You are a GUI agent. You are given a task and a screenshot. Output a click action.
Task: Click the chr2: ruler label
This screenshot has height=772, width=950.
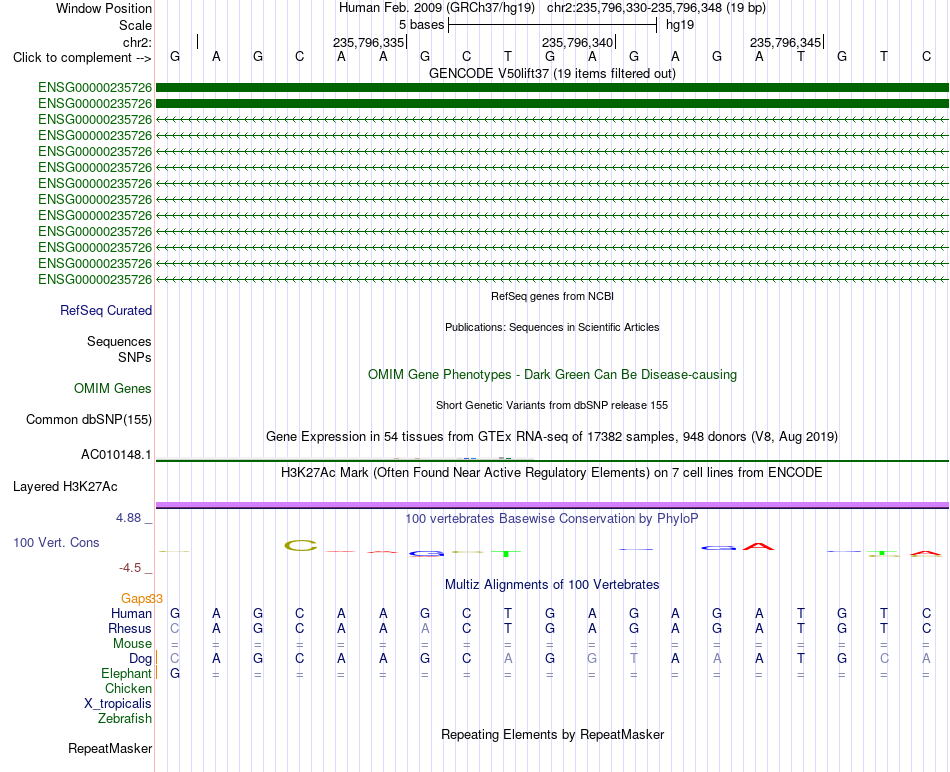coord(137,42)
